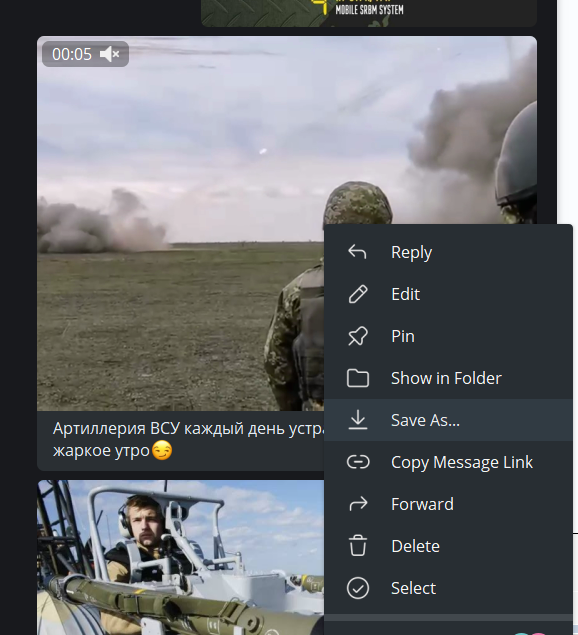This screenshot has height=635, width=578.
Task: Select Save As... menu entry
Action: [448, 420]
